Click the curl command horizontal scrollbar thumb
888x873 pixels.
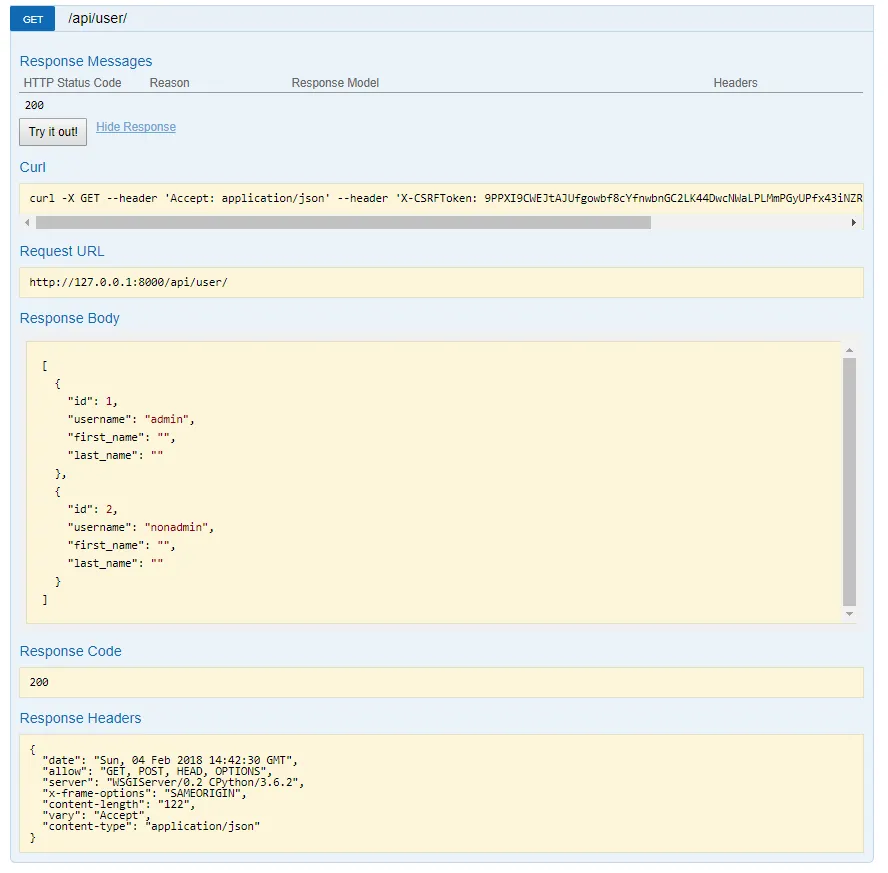click(x=343, y=222)
